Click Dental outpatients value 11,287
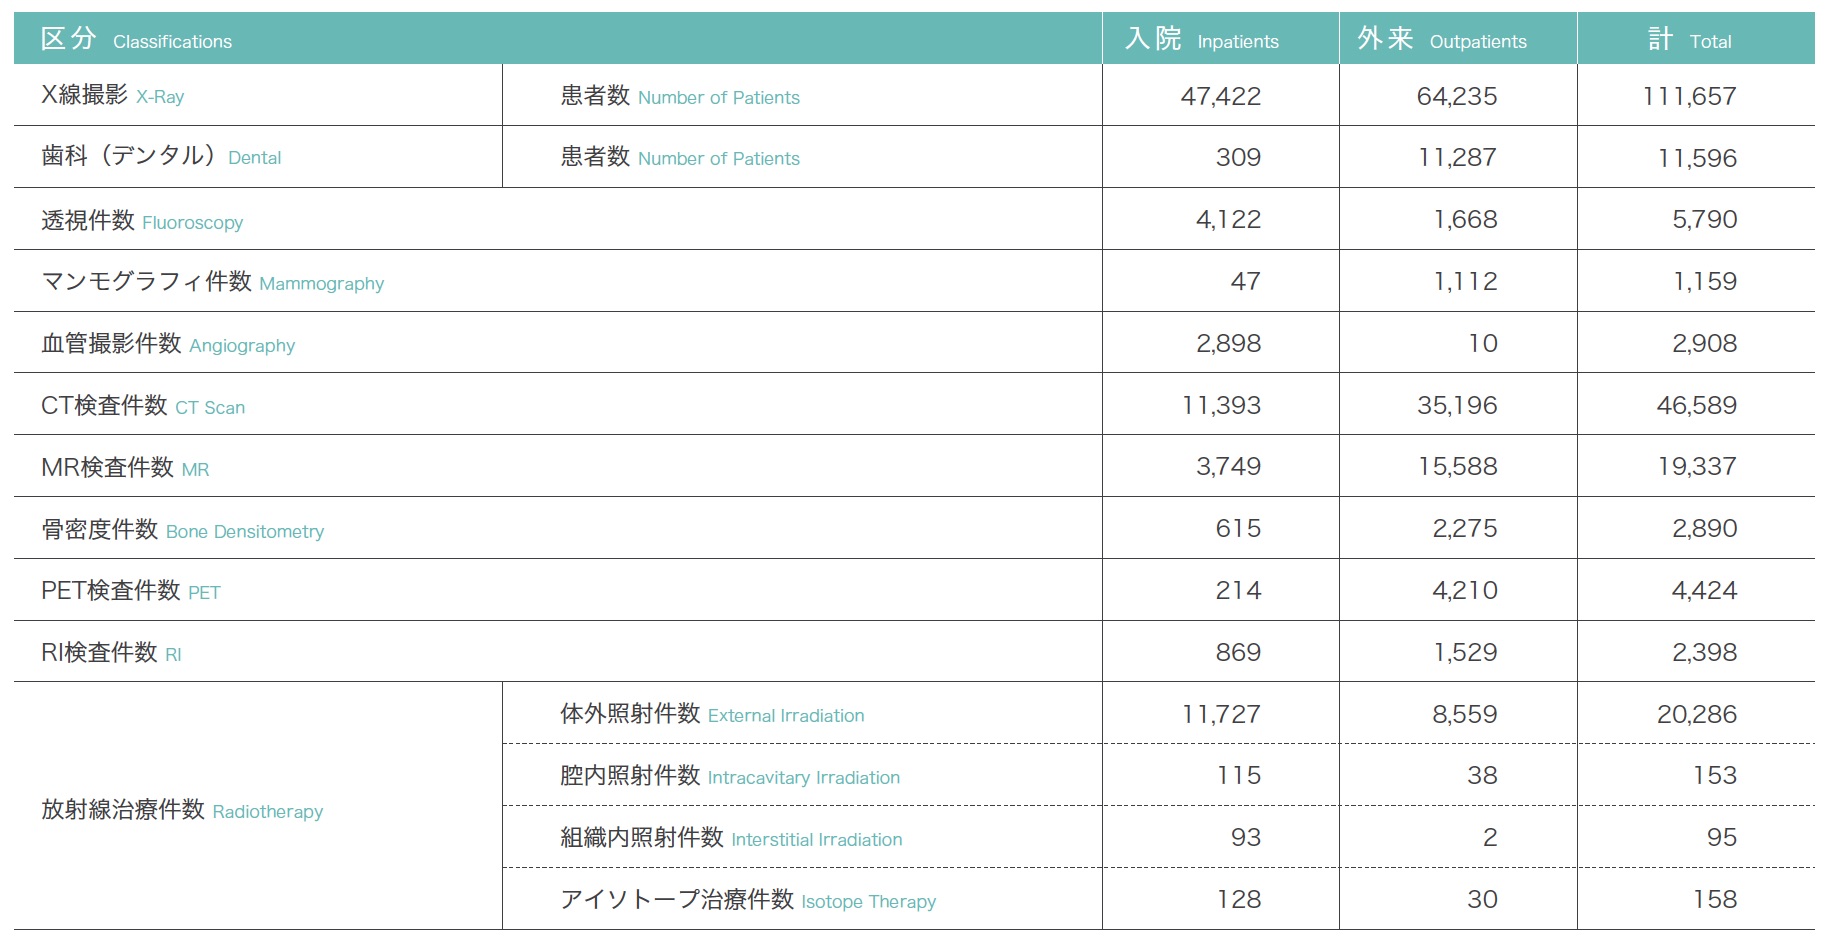 click(x=1457, y=158)
